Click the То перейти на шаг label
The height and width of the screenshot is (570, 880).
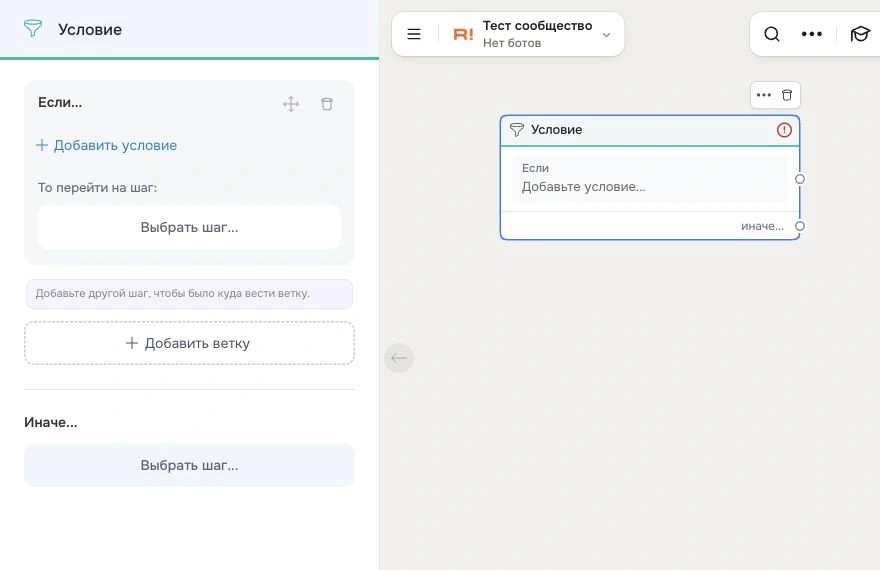[98, 188]
